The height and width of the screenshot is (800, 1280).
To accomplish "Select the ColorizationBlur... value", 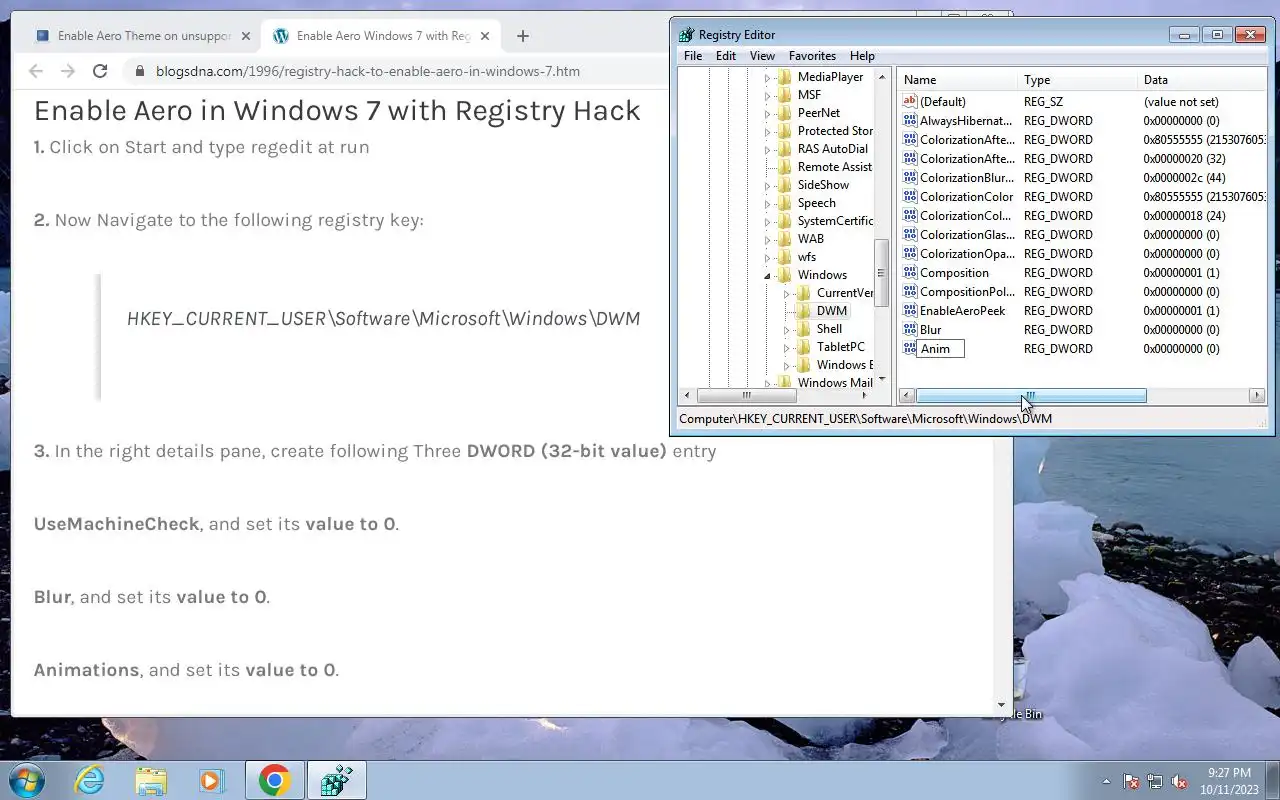I will click(x=966, y=177).
